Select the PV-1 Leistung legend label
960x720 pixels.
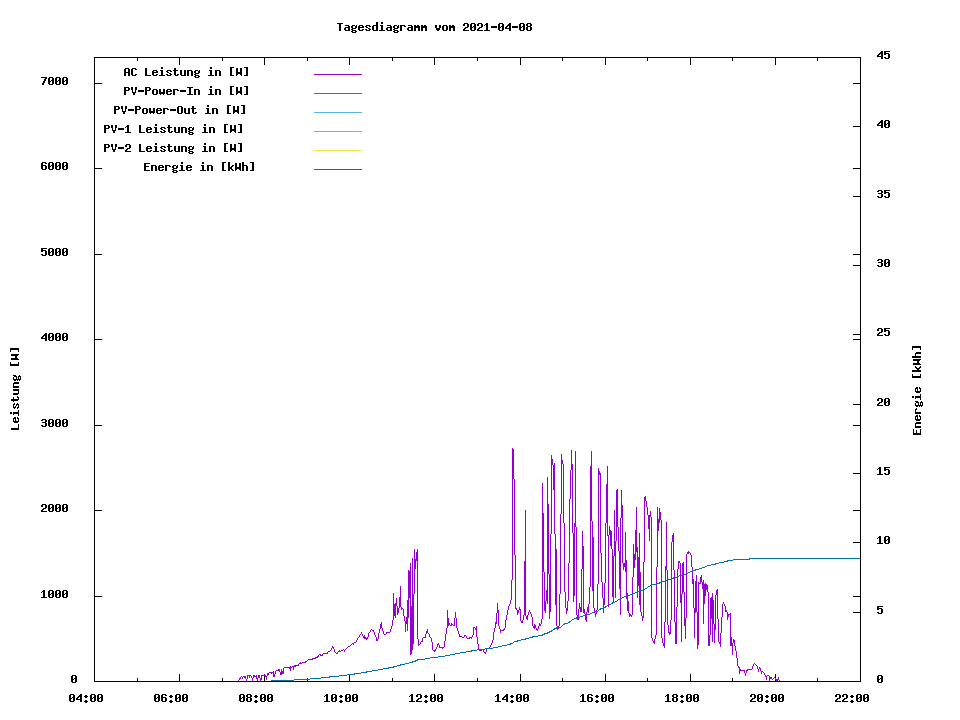point(173,129)
